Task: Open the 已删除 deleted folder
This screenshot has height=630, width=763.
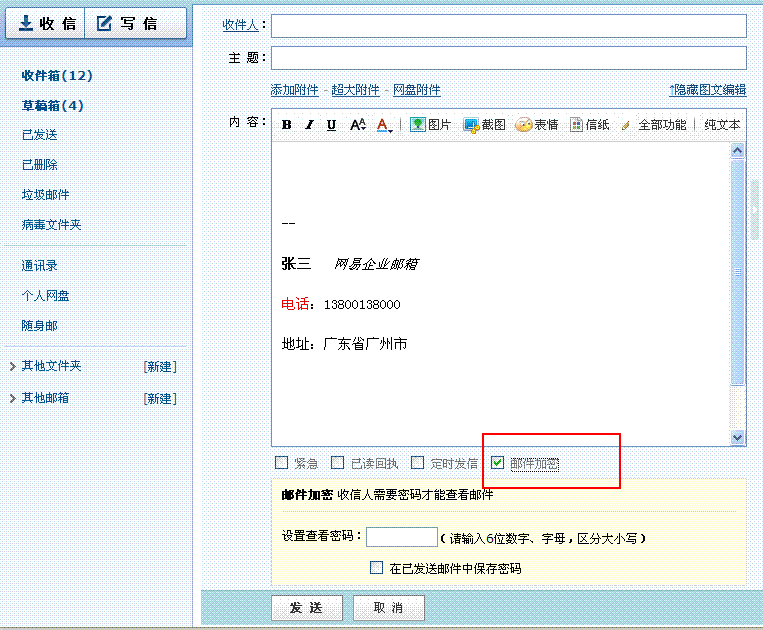Action: tap(39, 165)
